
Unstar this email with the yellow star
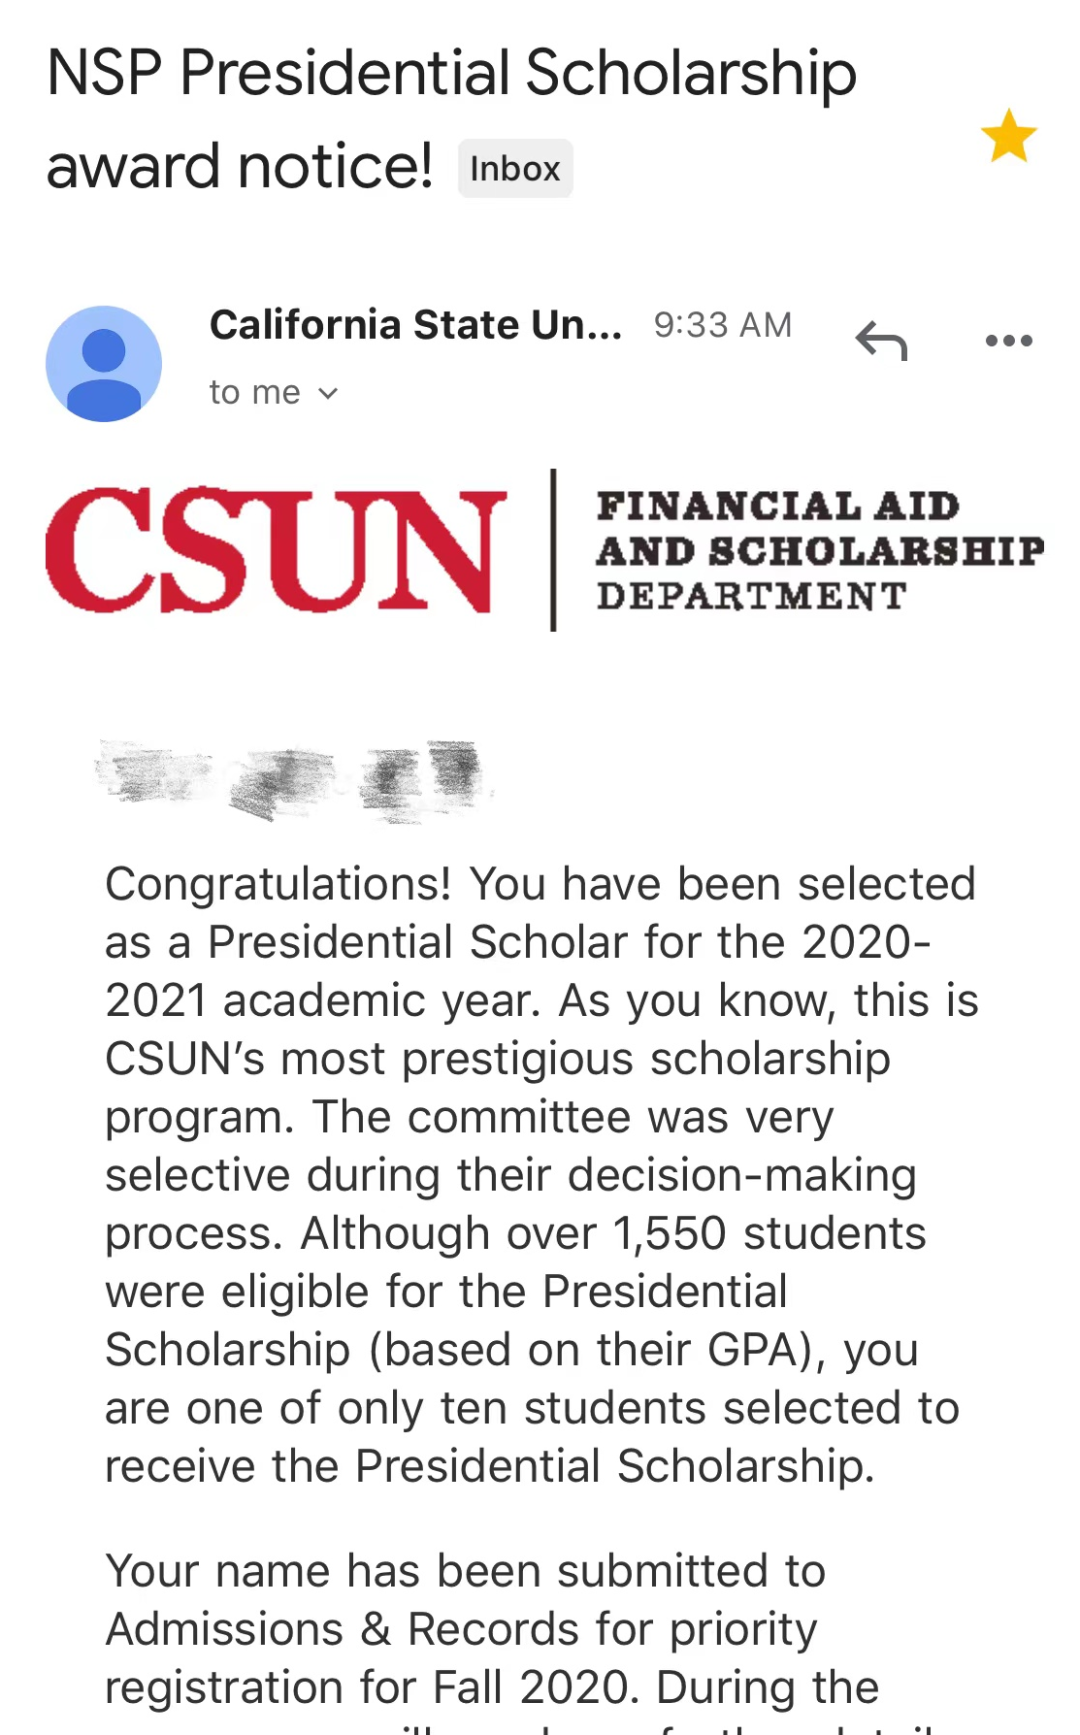point(1008,136)
